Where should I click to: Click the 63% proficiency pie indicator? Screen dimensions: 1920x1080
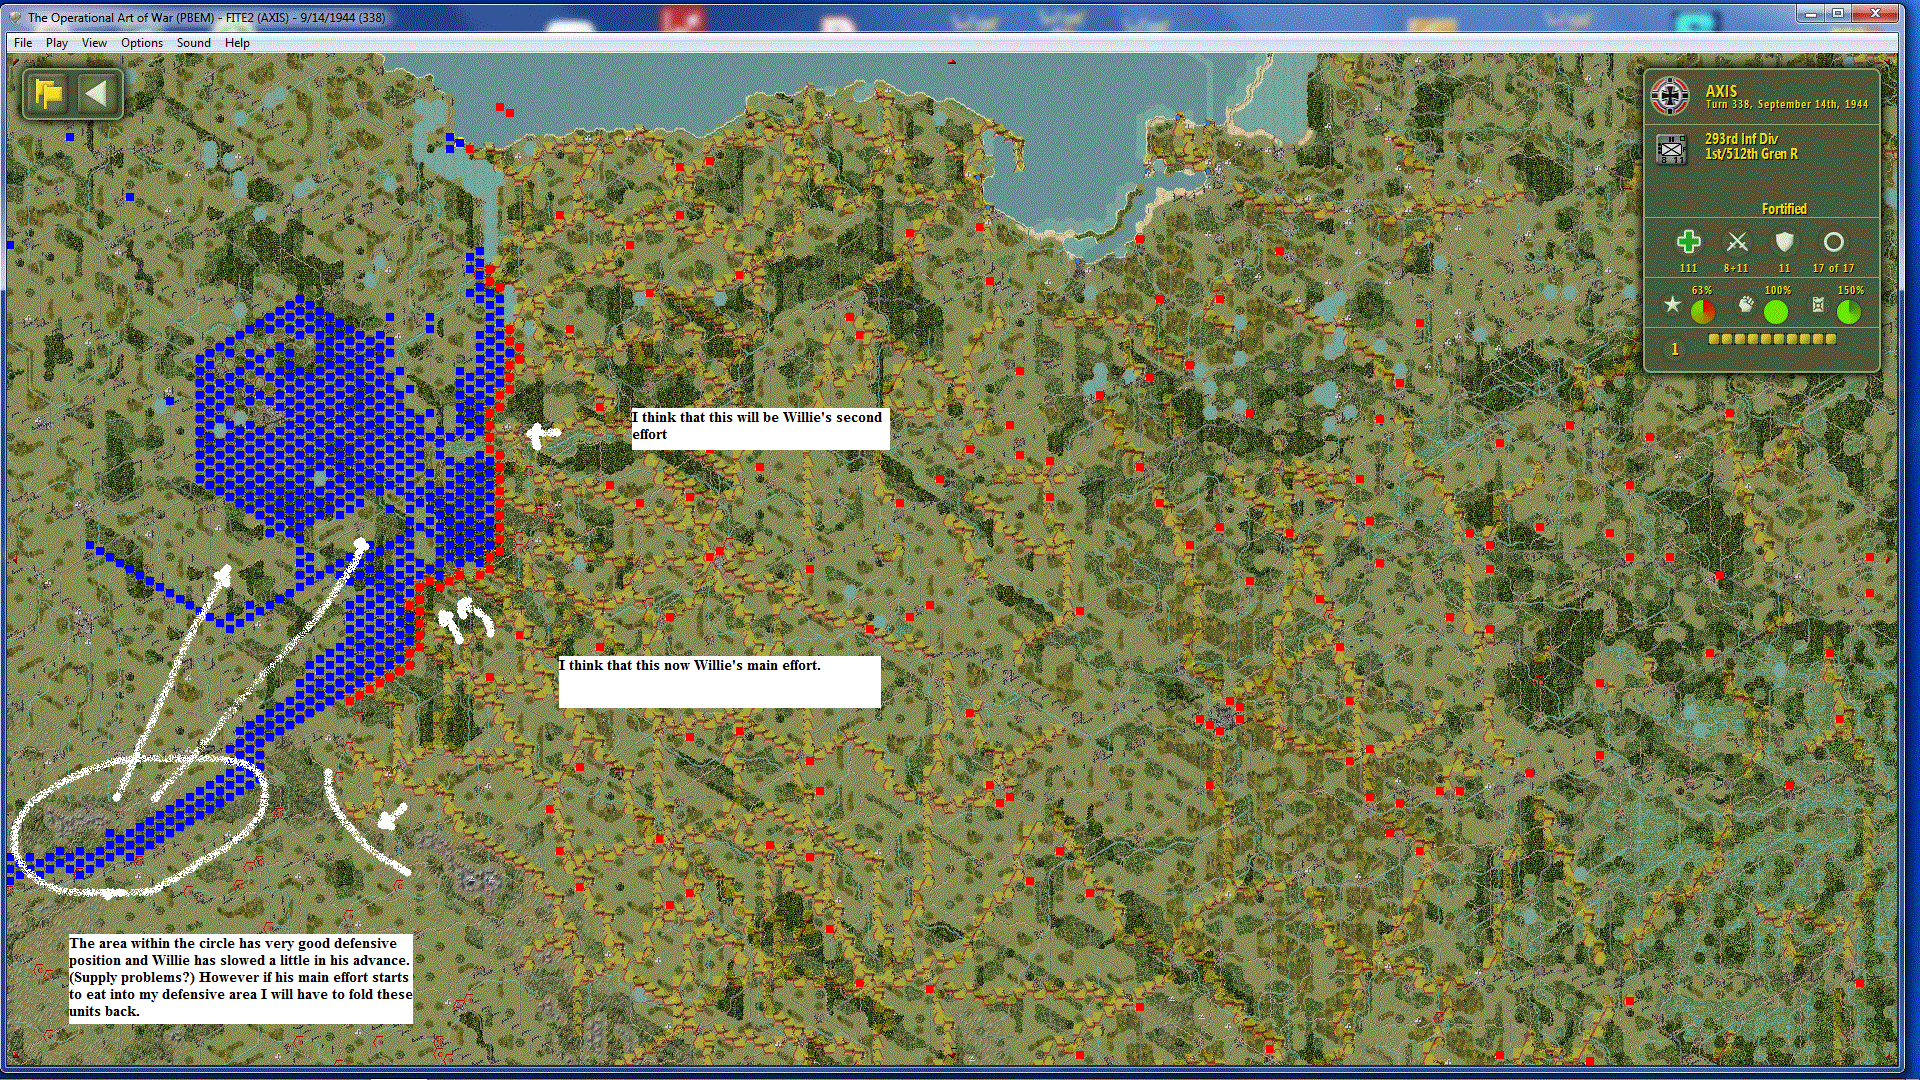1703,312
